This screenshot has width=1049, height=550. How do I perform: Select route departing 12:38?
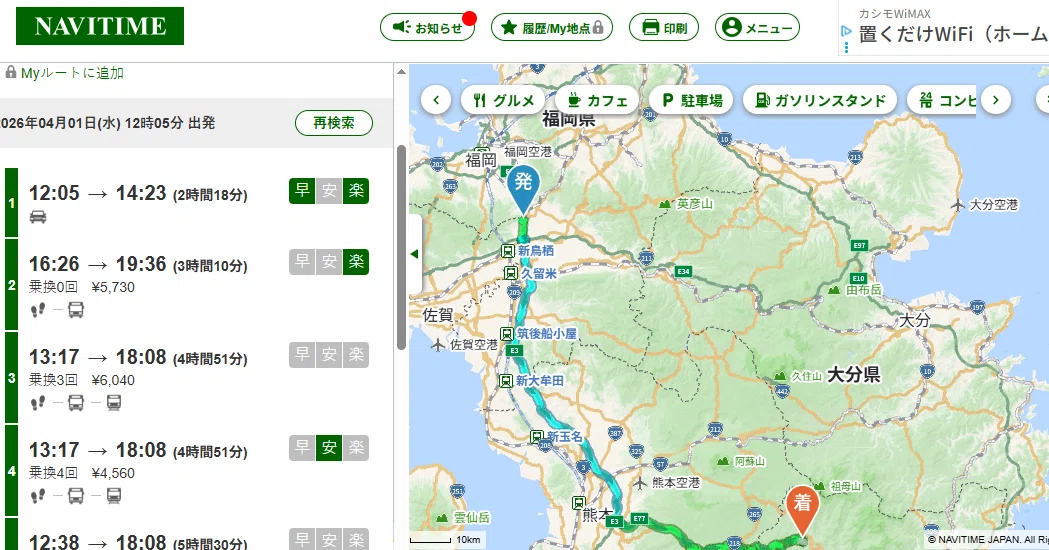[x=199, y=535]
